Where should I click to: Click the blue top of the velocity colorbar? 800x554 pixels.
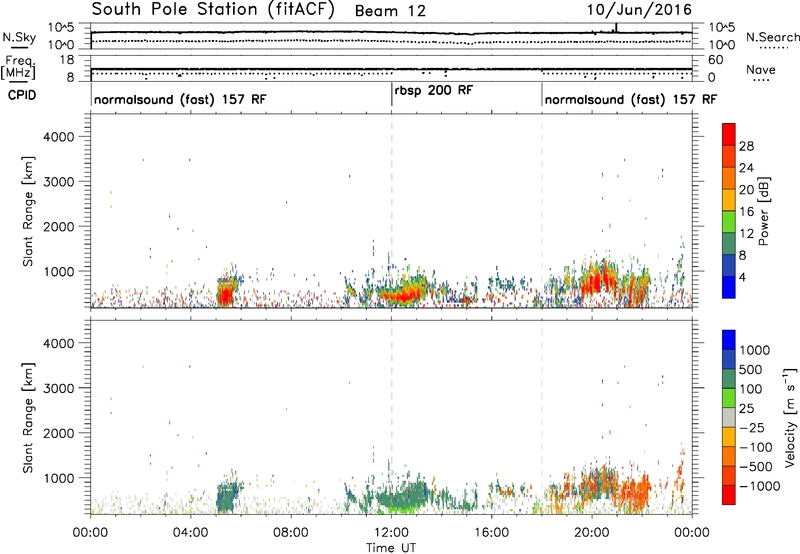729,340
